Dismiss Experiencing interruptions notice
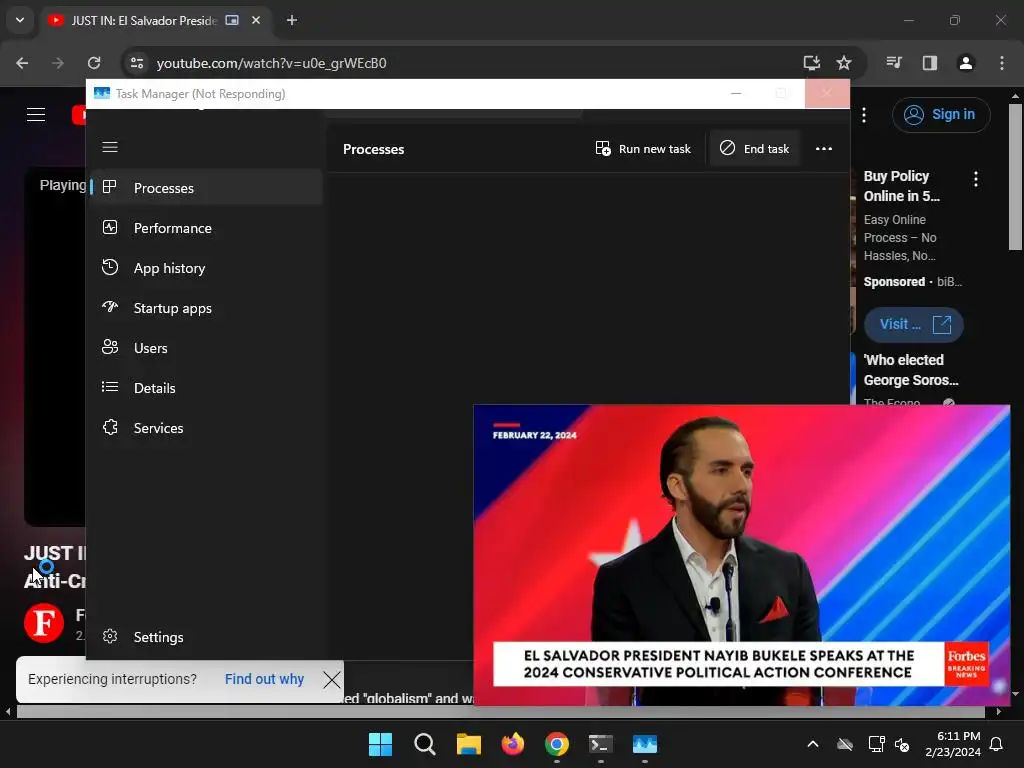 [x=332, y=679]
